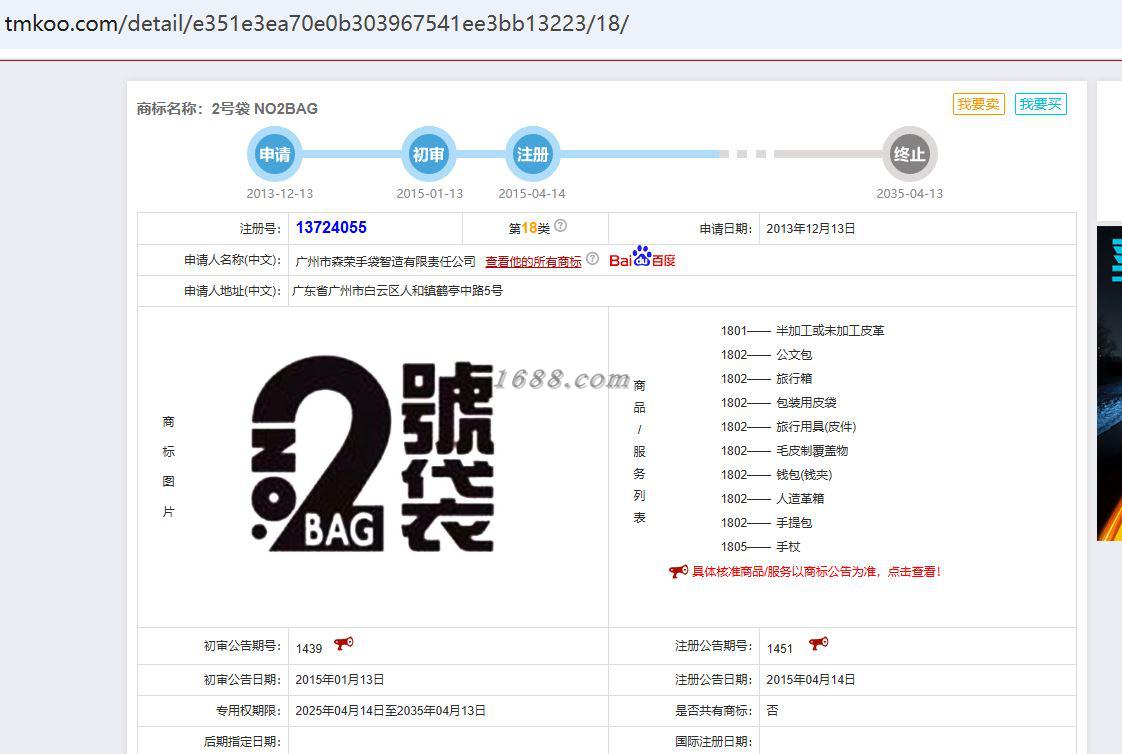
Task: Click the megaphone icon next to 1451
Action: pyautogui.click(x=819, y=644)
